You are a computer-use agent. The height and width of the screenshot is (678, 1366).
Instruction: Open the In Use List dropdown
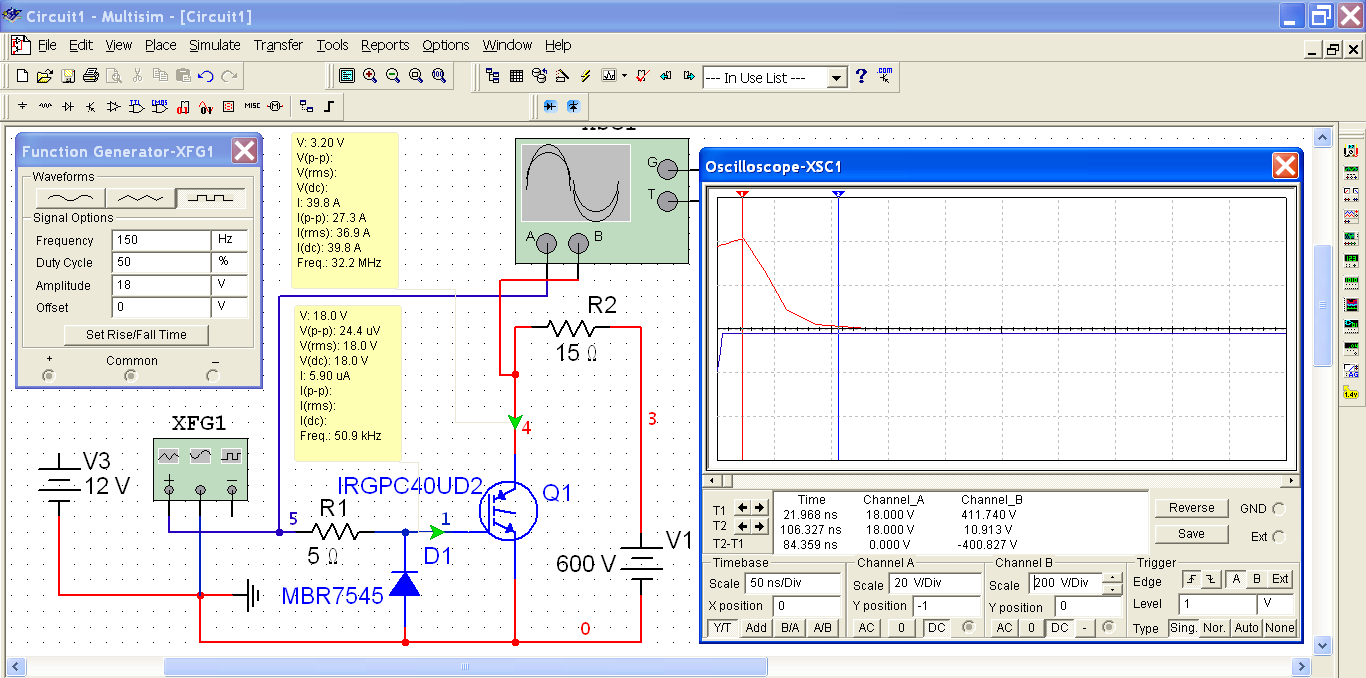tap(837, 77)
